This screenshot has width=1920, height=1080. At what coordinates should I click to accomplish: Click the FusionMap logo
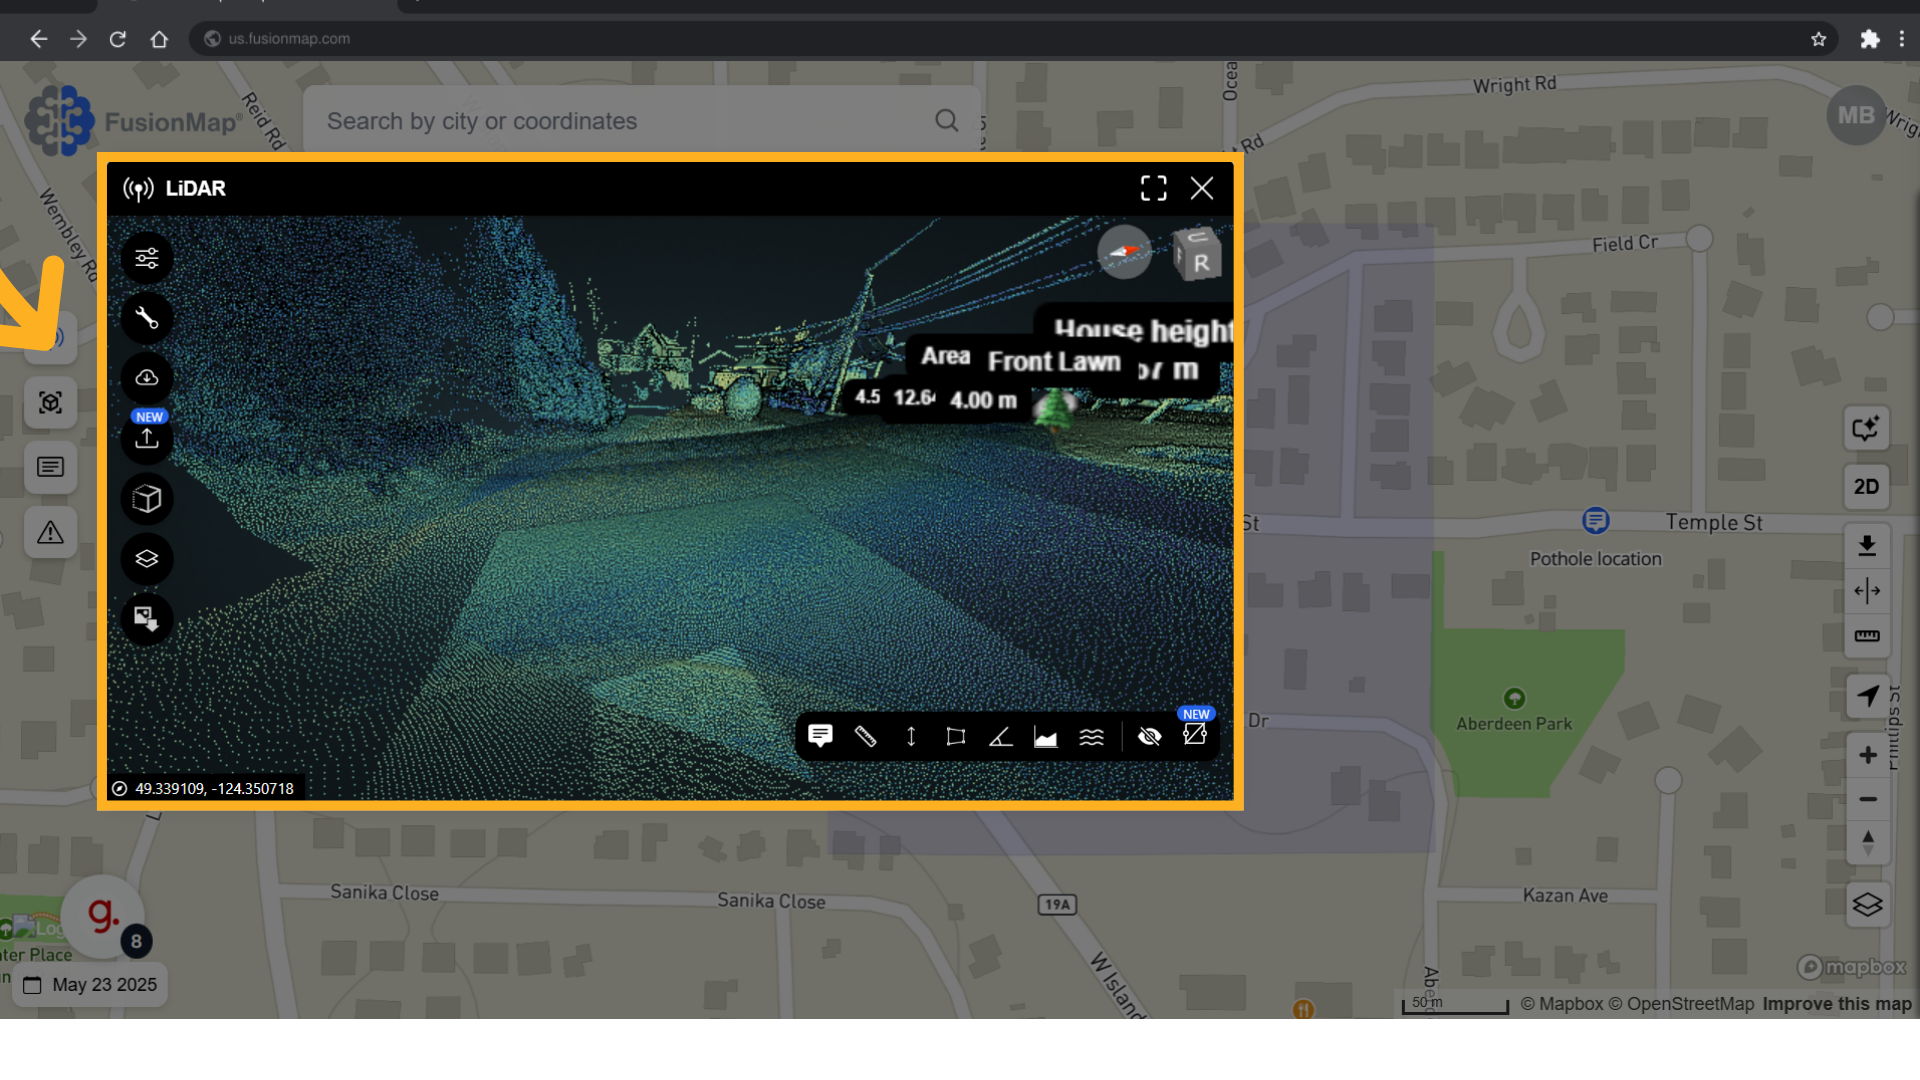(x=135, y=121)
